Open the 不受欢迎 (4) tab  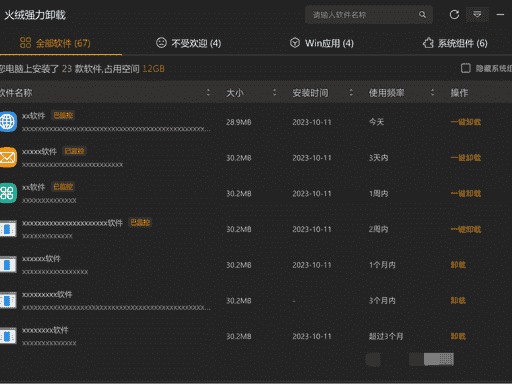189,43
